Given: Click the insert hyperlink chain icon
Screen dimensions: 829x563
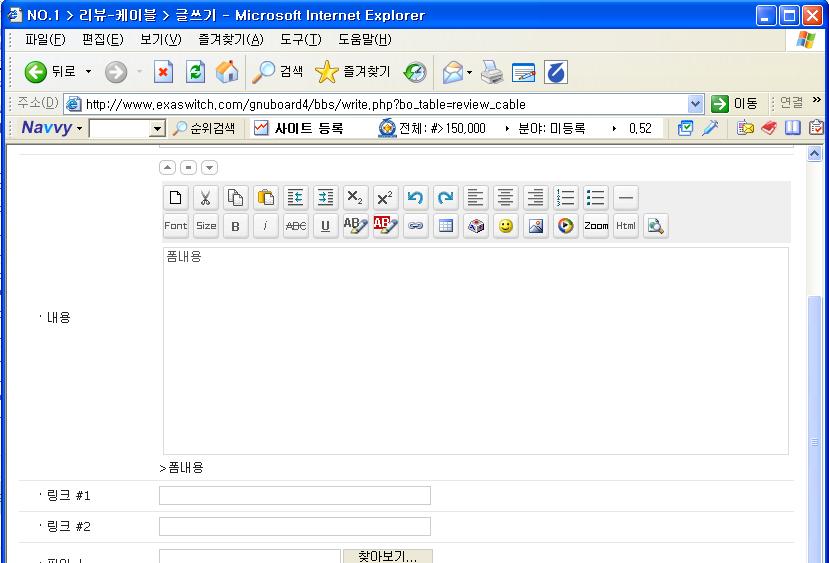Looking at the screenshot, I should click(x=415, y=226).
